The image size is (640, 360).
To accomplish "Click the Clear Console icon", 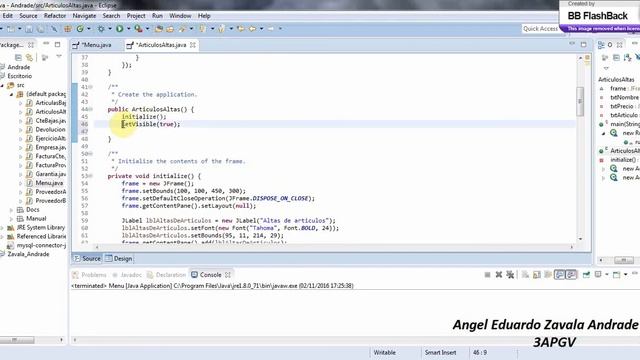I will point(525,275).
